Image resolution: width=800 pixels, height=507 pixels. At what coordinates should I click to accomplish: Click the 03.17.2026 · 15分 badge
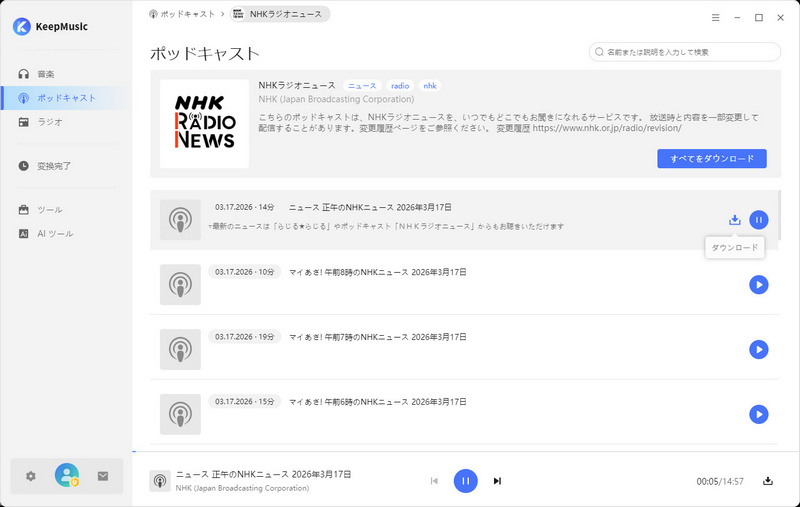click(244, 401)
